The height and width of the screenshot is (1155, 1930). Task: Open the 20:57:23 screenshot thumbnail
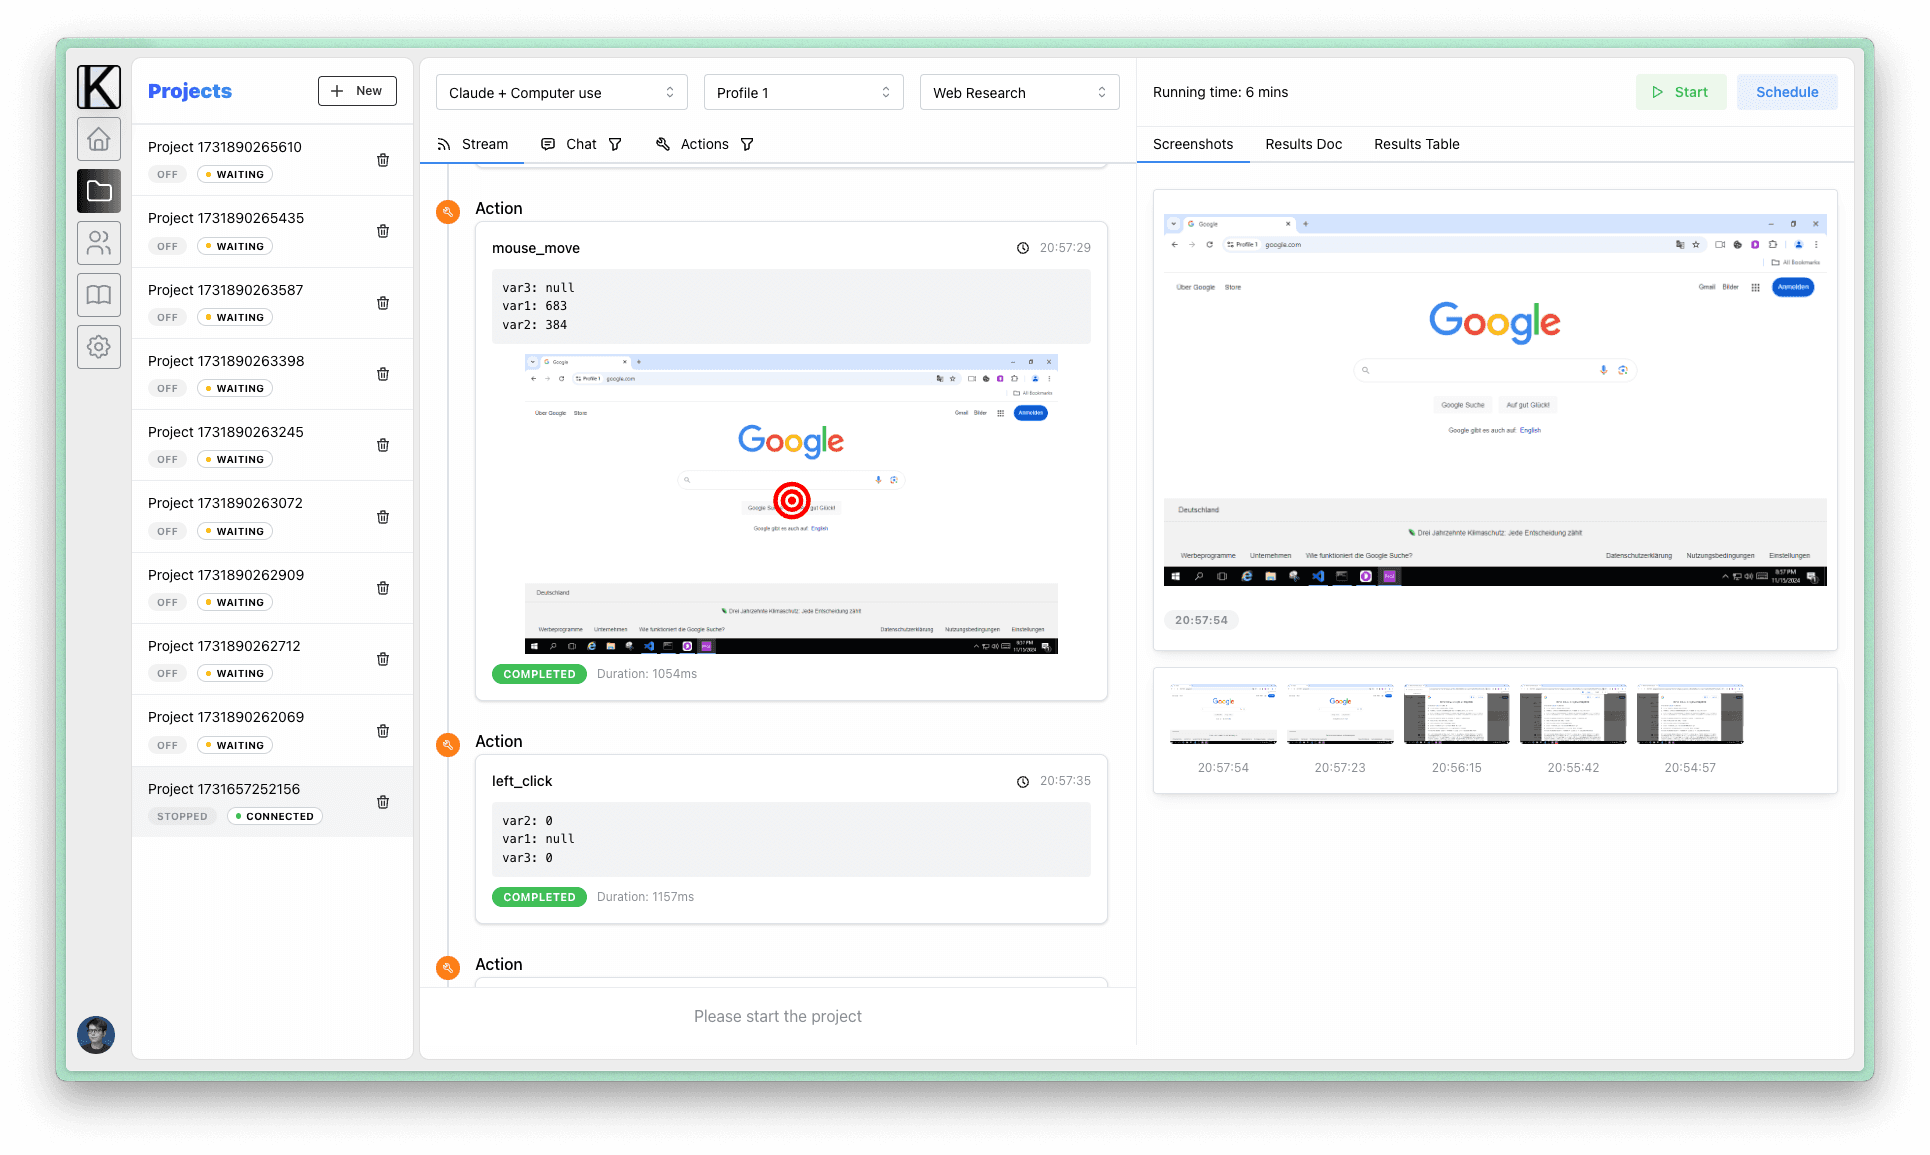coord(1340,714)
